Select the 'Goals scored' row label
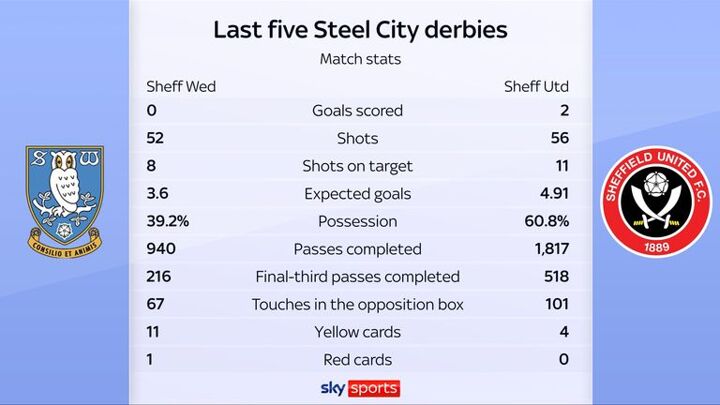This screenshot has height=405, width=720. click(357, 111)
